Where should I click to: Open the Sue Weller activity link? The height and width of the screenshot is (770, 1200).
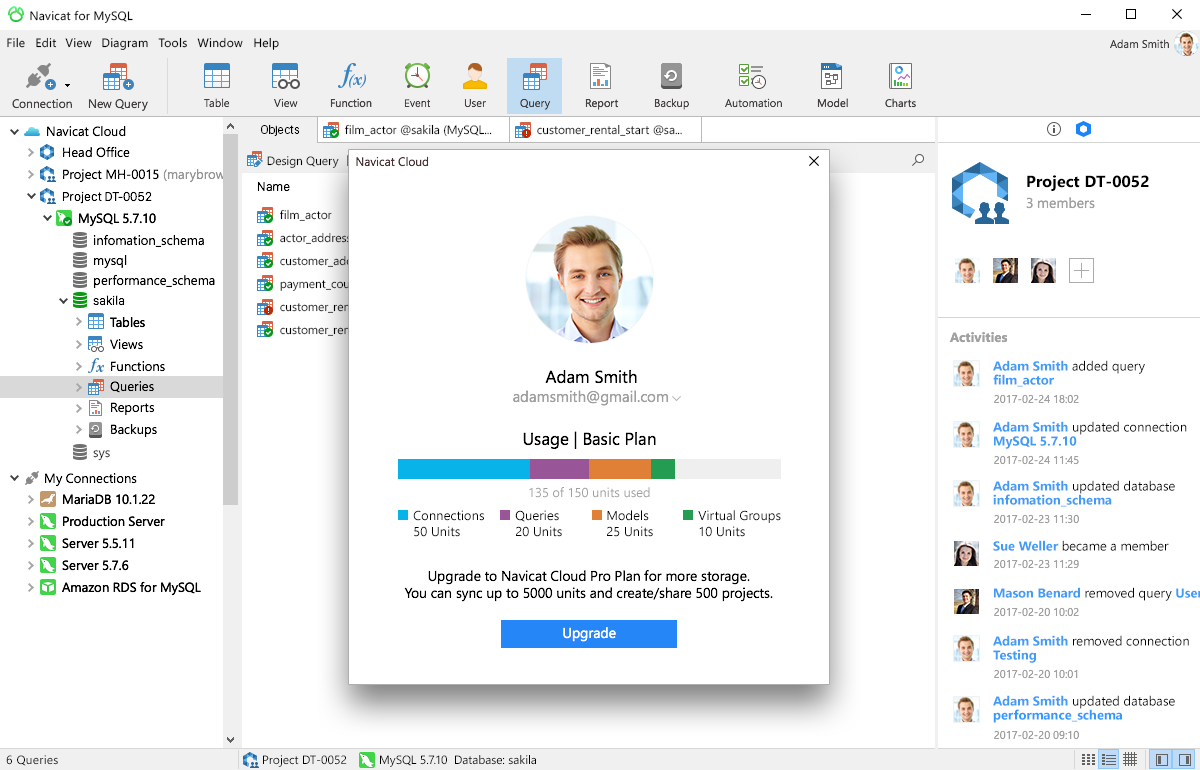click(x=1025, y=546)
